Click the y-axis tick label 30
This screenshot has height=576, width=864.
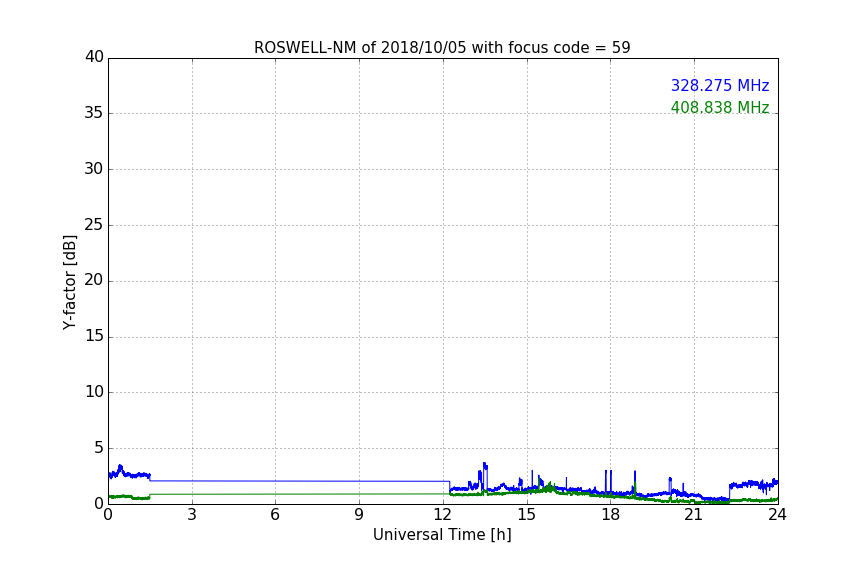point(94,169)
